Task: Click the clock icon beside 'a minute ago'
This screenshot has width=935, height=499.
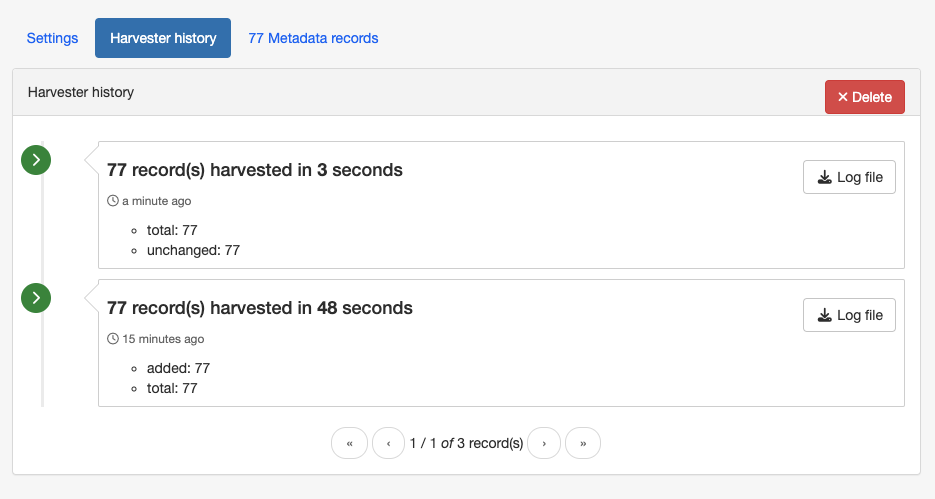Action: coord(113,201)
